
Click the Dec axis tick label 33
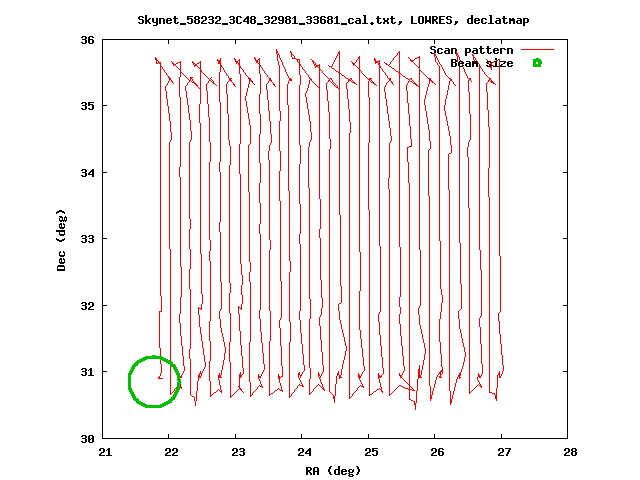click(x=87, y=239)
